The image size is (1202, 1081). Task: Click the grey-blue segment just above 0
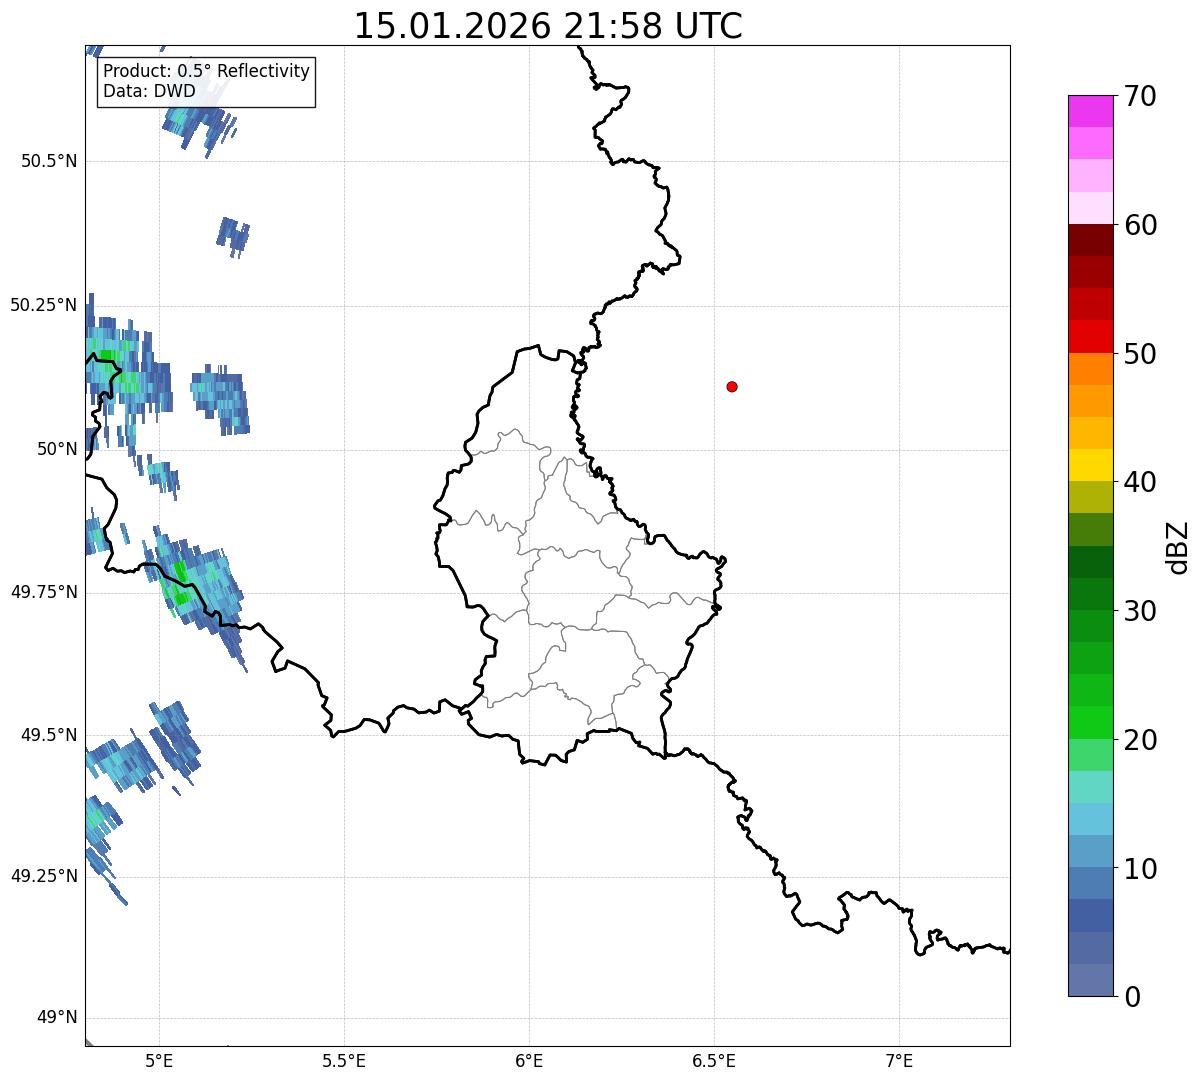(x=1090, y=980)
